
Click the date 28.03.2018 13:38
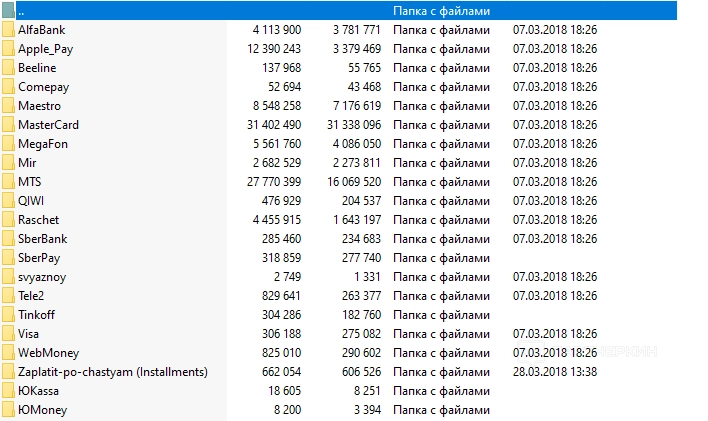[x=555, y=371]
